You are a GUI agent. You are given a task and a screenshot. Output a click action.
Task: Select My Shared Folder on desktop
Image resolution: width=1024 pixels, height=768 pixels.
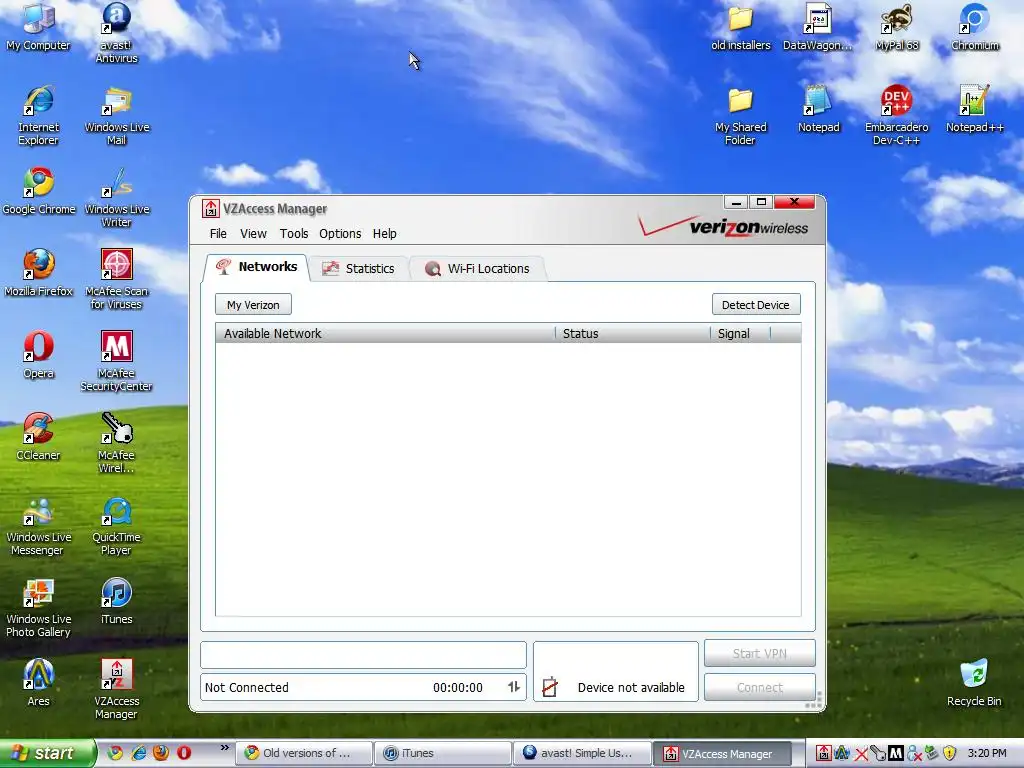click(x=741, y=116)
